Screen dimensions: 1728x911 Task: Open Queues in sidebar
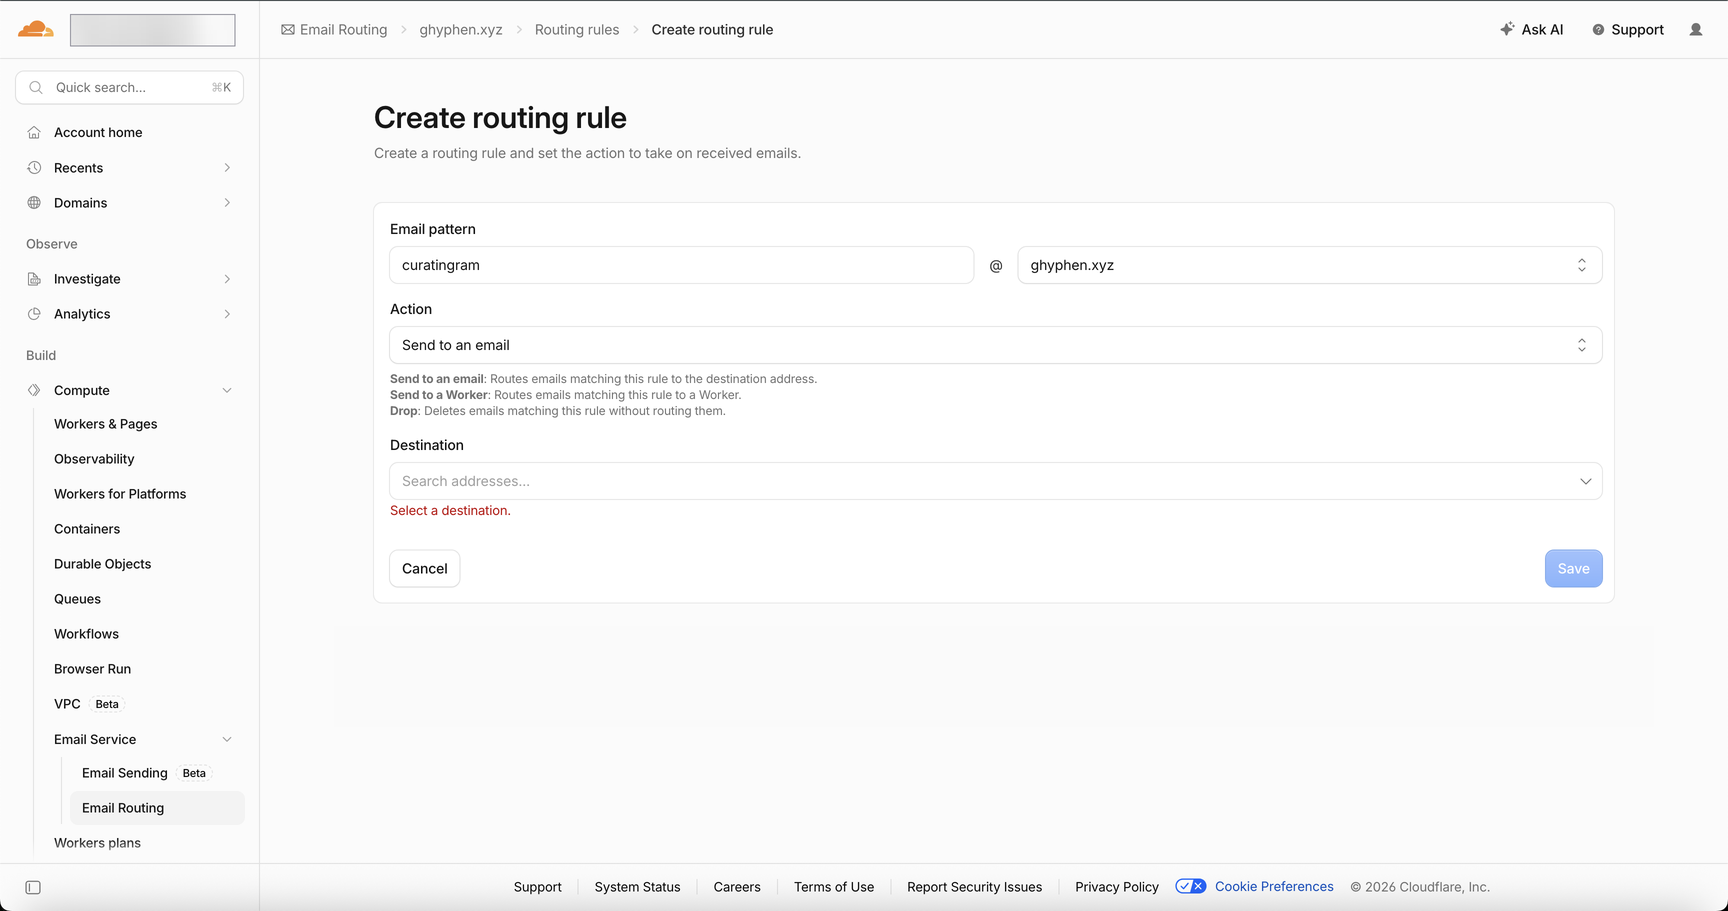coord(77,599)
